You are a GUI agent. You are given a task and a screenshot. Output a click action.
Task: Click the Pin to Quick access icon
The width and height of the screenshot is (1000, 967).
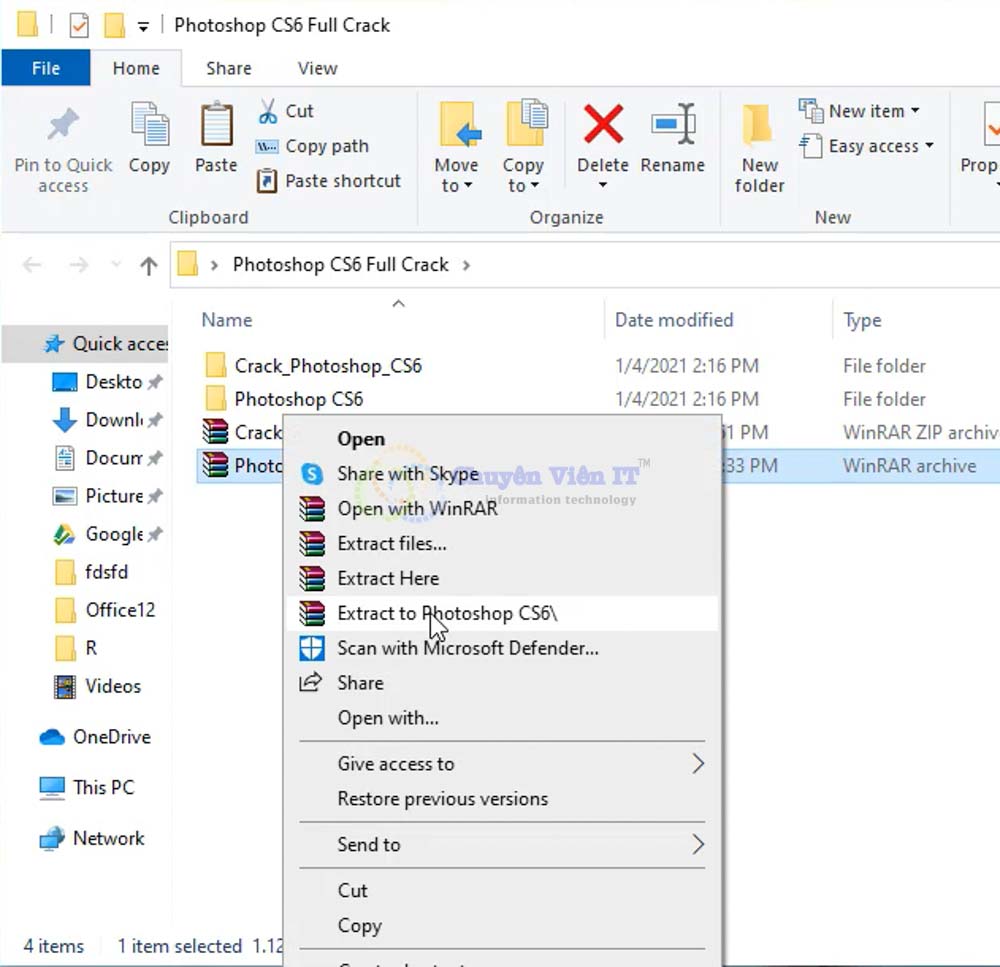coord(63,127)
